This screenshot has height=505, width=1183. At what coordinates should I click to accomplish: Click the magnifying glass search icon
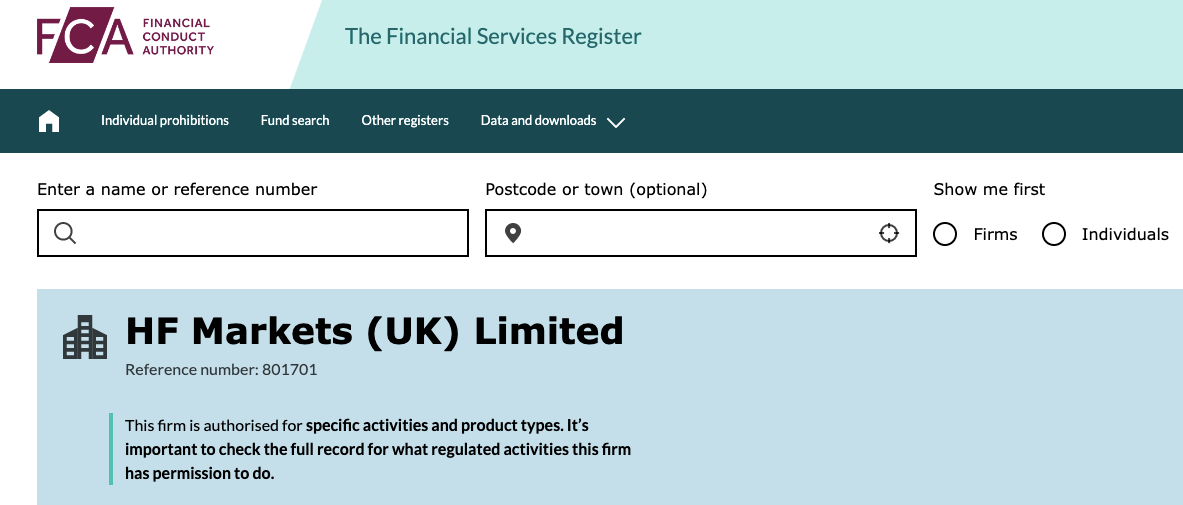point(66,234)
